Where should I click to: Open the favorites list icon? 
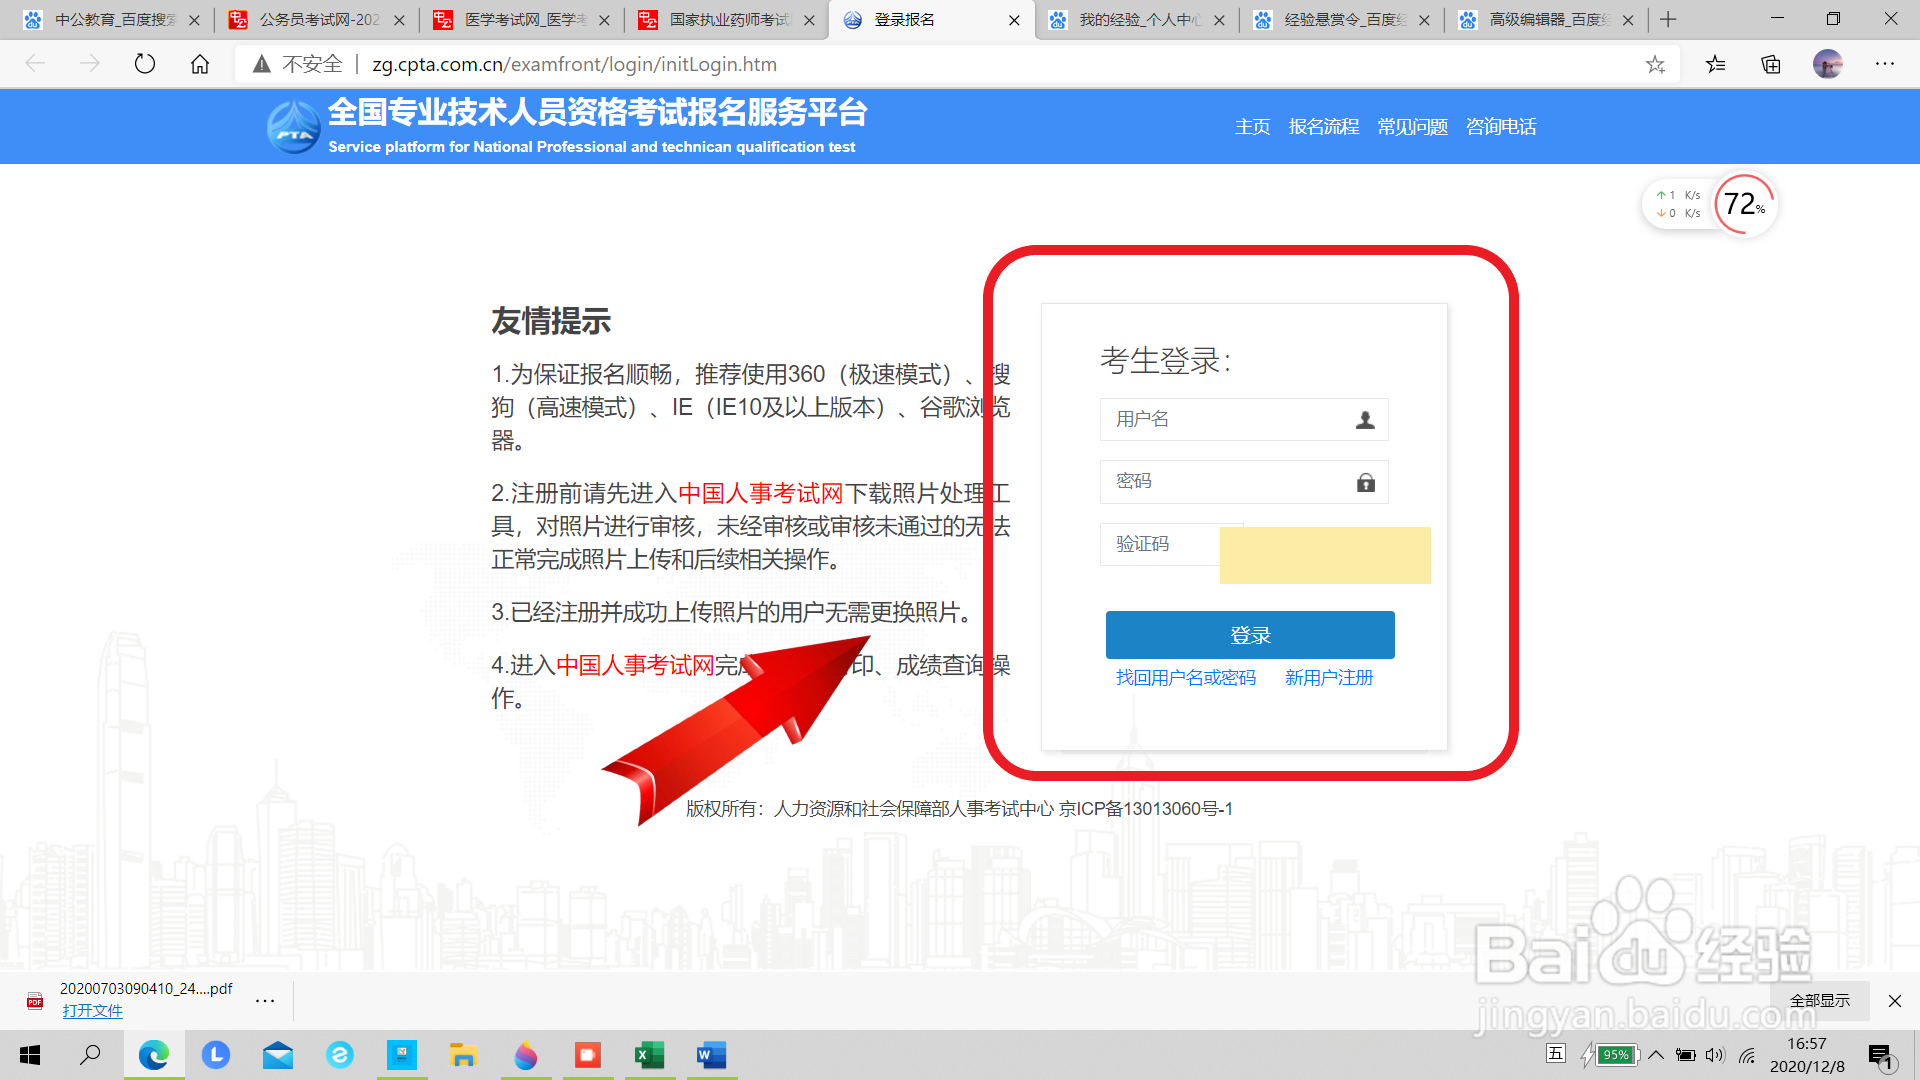pos(1716,64)
